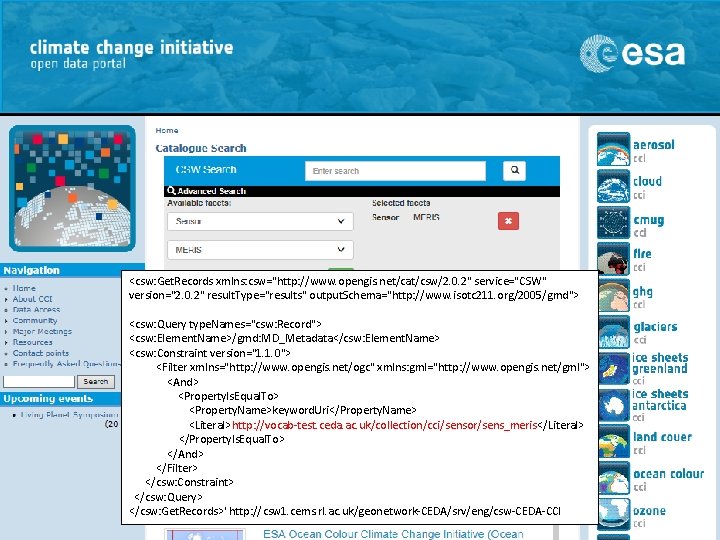Click the ghg cci project icon
Screen dimensions: 720x540
(613, 296)
